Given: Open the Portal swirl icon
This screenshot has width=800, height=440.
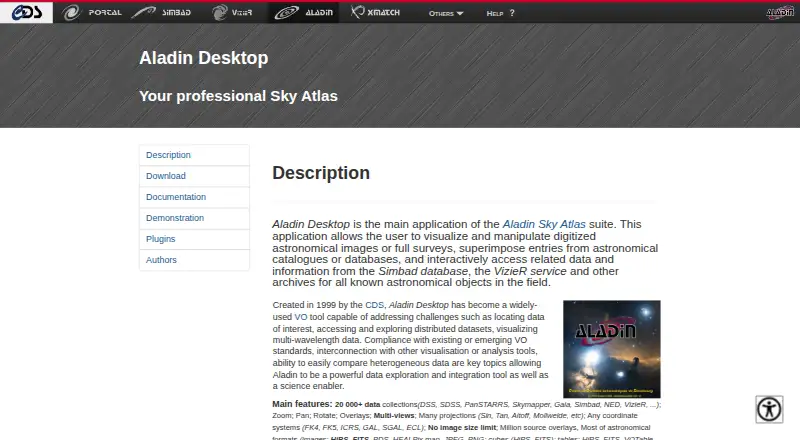Looking at the screenshot, I should pos(71,12).
